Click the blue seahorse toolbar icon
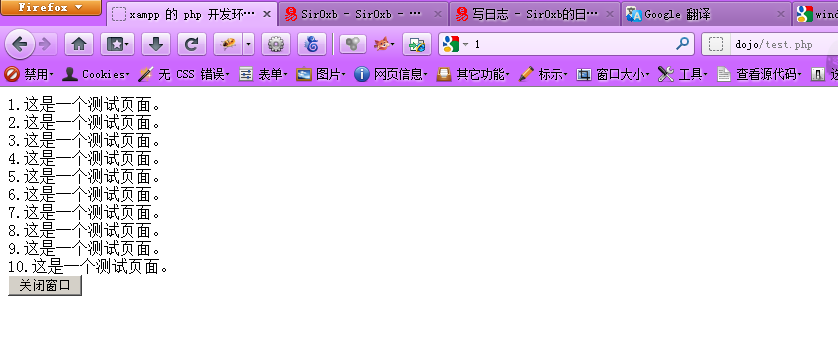 (x=312, y=44)
